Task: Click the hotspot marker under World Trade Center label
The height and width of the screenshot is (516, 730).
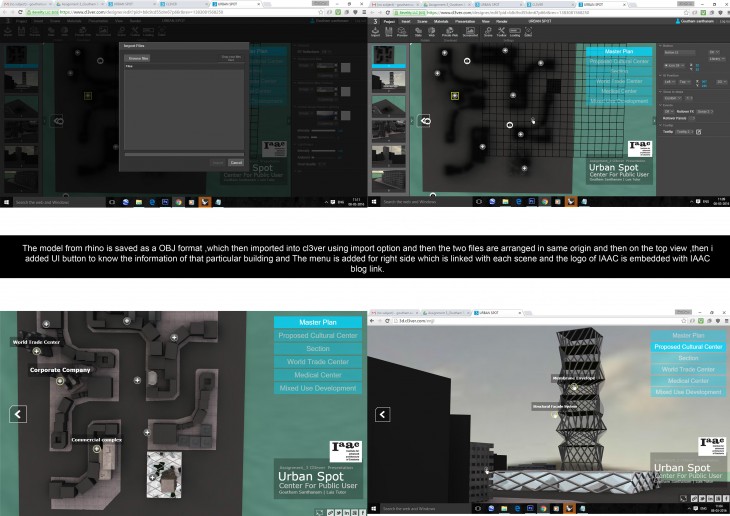Action: click(36, 351)
